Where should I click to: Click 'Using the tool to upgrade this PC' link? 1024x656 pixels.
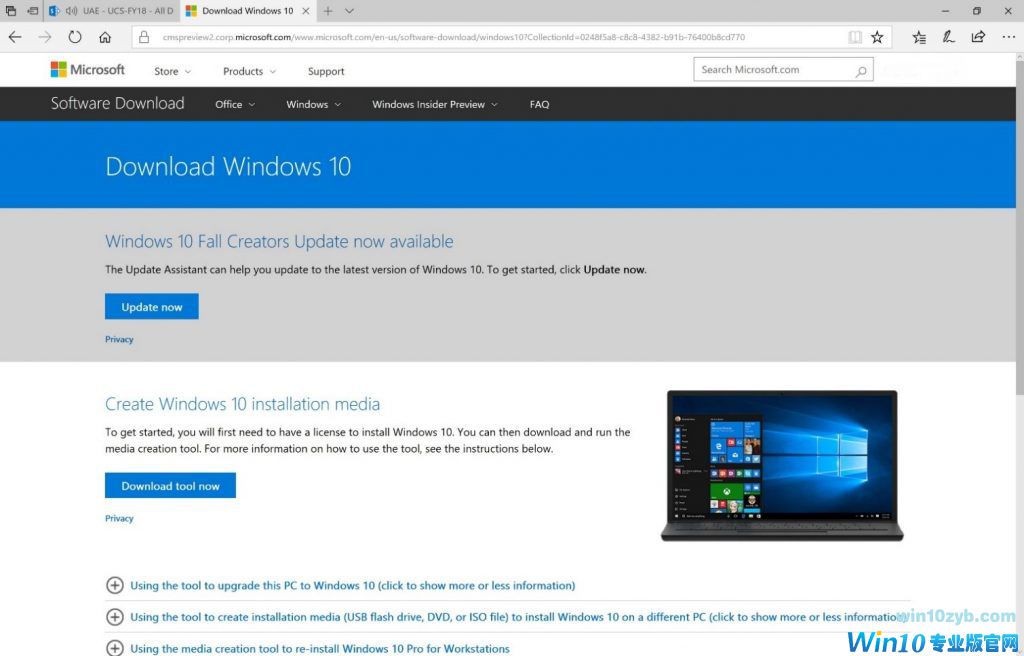pyautogui.click(x=353, y=585)
